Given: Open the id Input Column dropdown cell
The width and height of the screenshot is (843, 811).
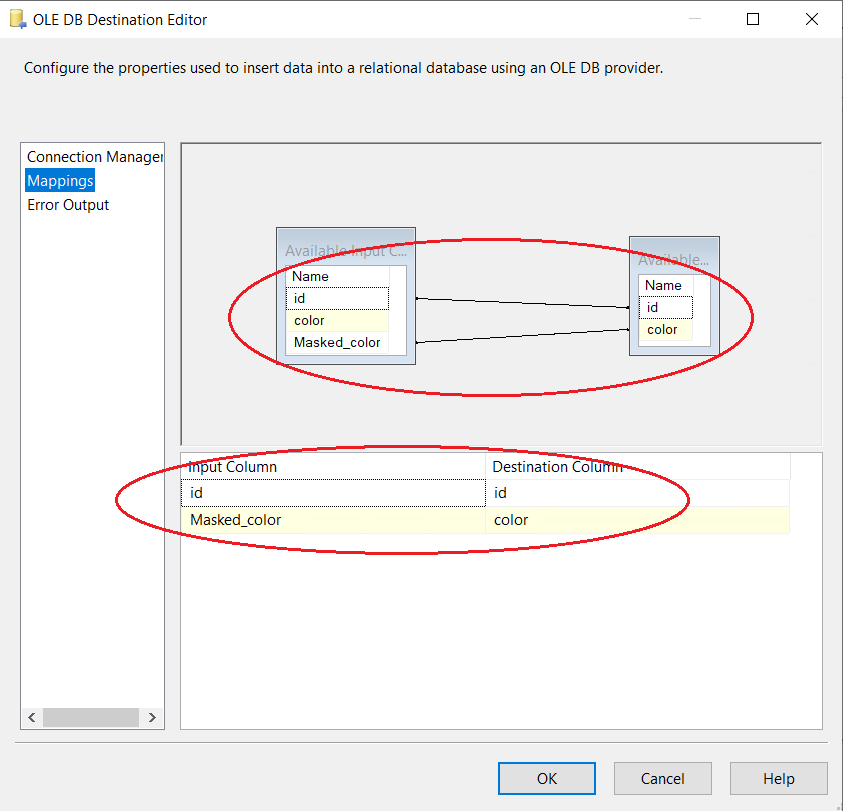Looking at the screenshot, I should [333, 493].
